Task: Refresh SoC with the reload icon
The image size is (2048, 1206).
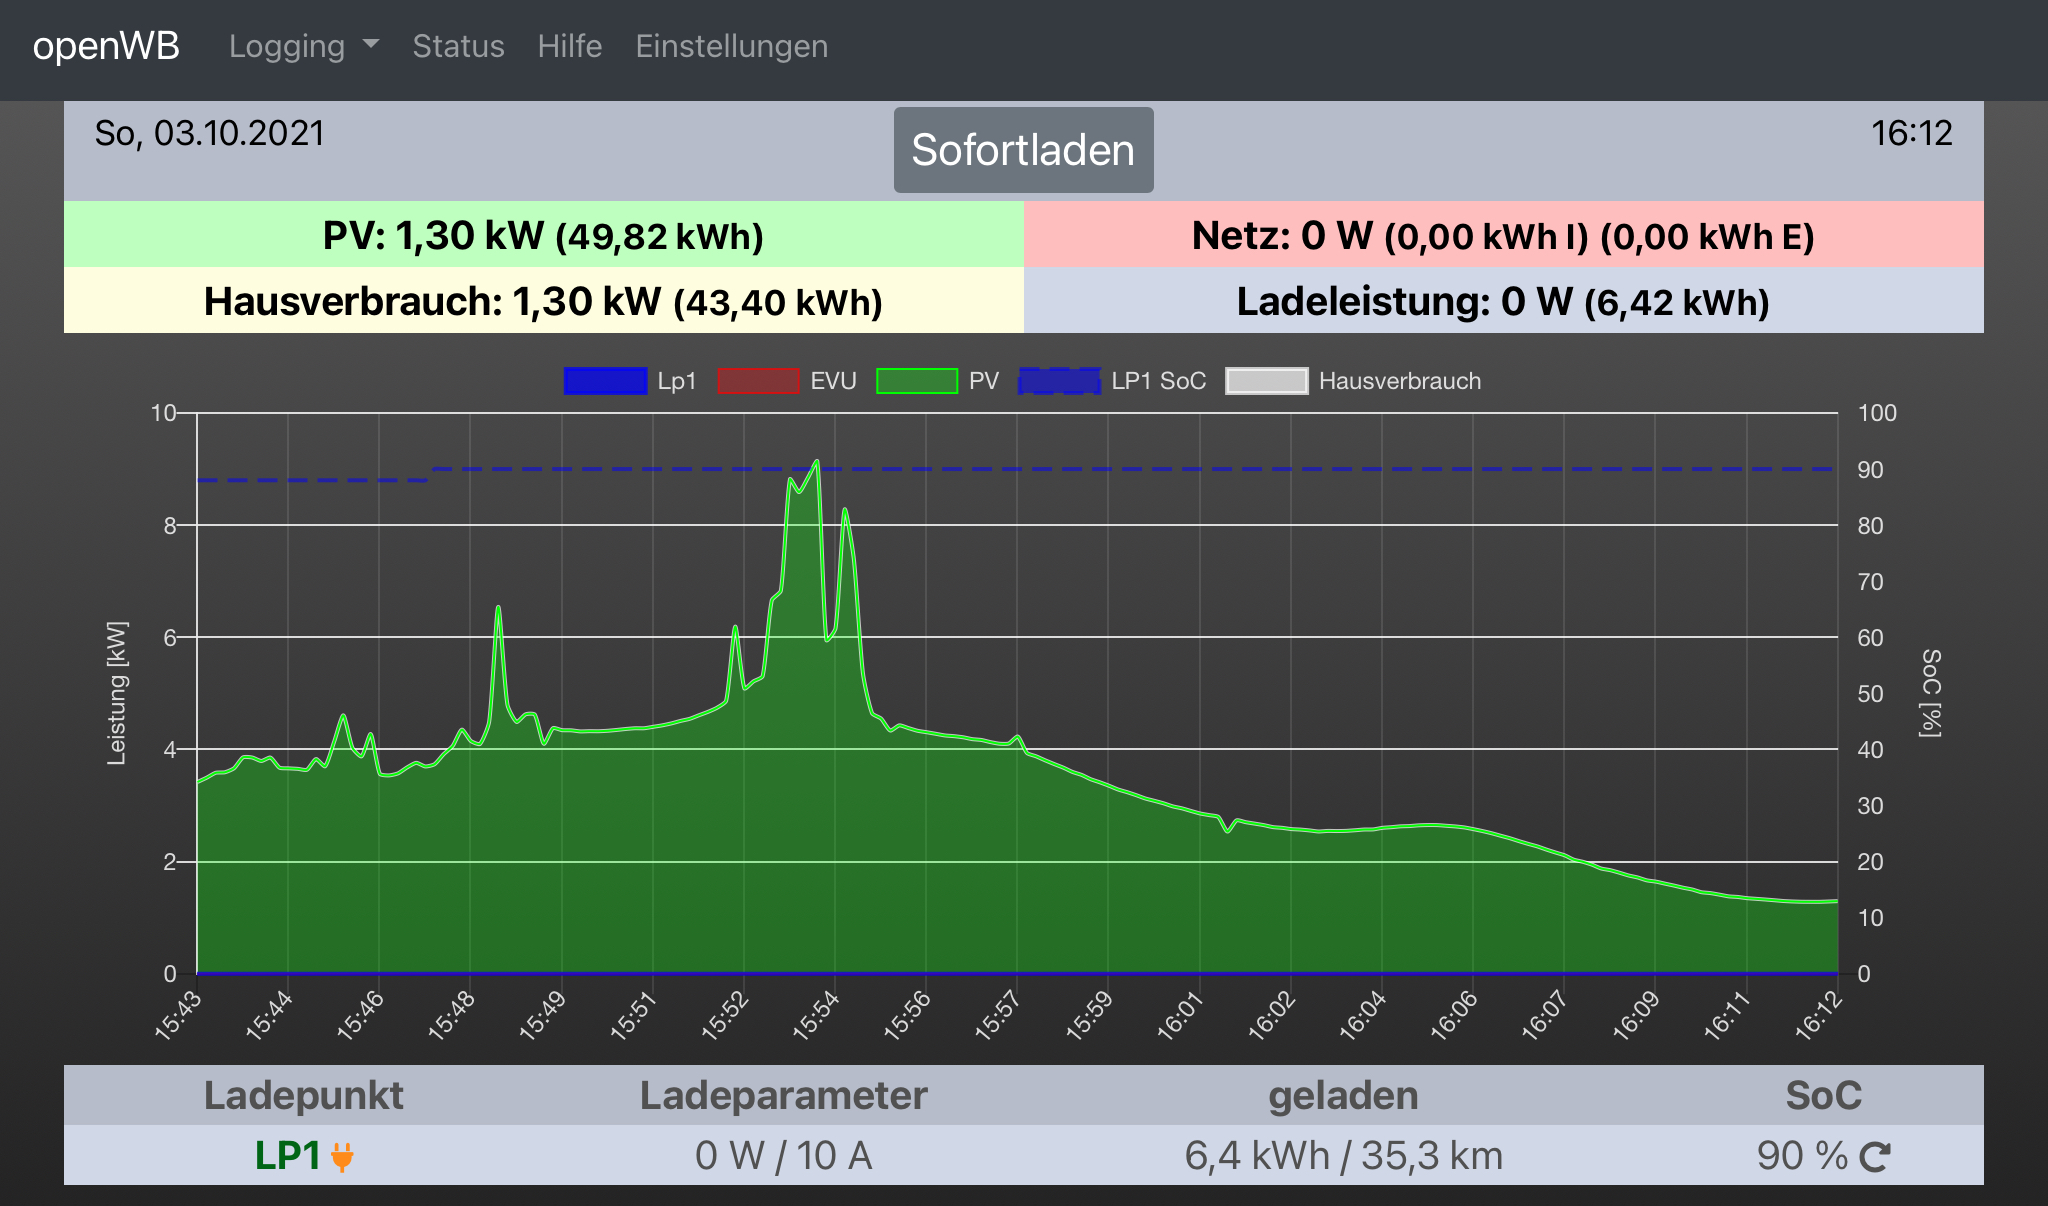Action: tap(1874, 1157)
